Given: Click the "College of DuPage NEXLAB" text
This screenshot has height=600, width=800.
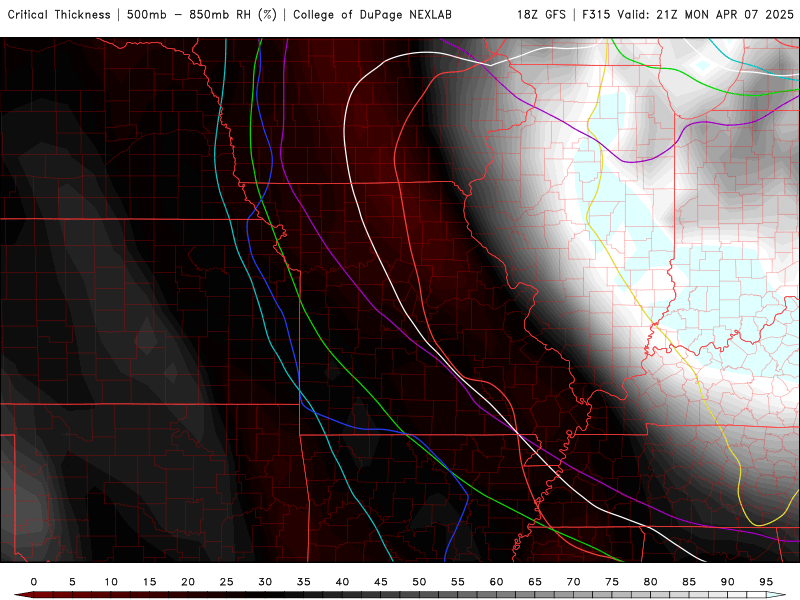Looking at the screenshot, I should [372, 15].
